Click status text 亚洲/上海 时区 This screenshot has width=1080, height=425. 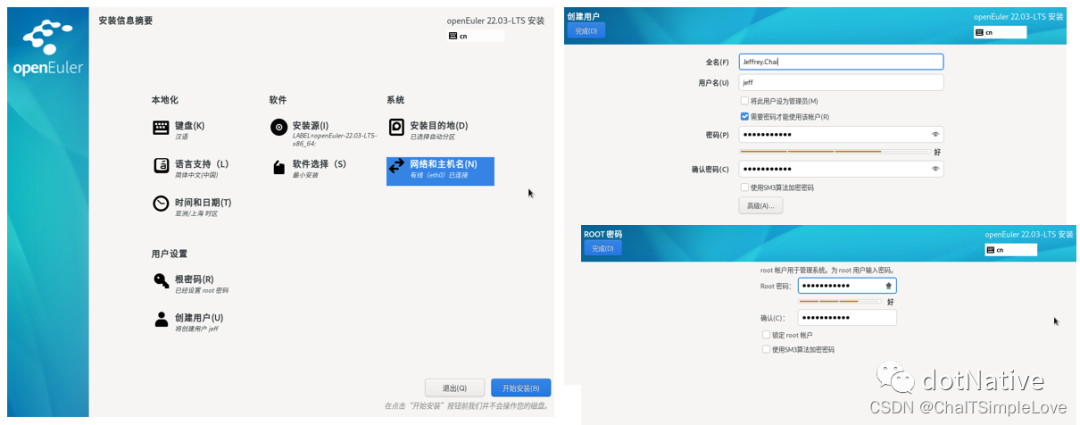tap(196, 214)
